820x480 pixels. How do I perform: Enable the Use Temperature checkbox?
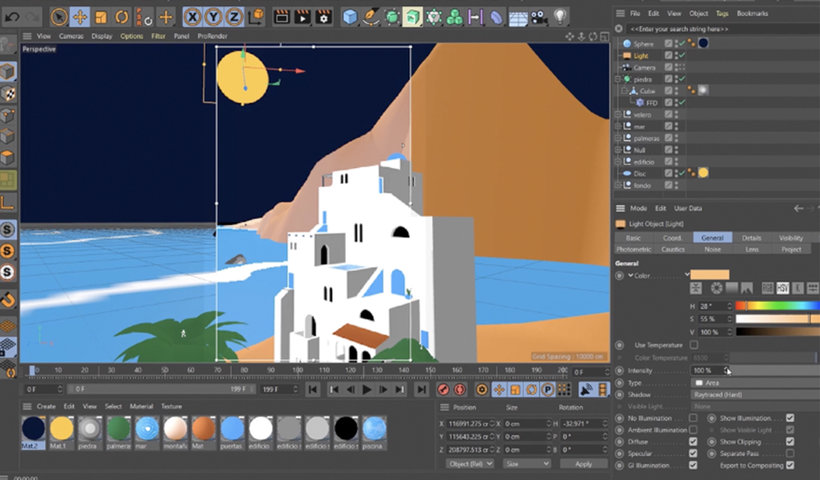[694, 345]
